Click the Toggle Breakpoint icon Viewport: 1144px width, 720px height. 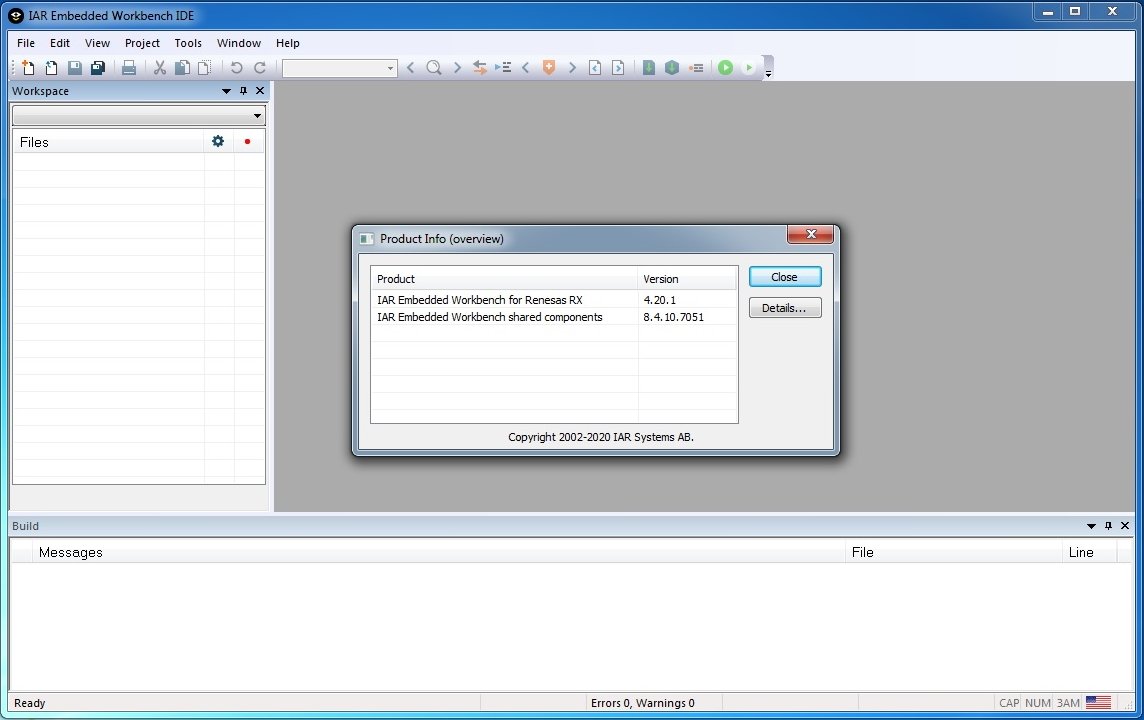click(x=695, y=68)
